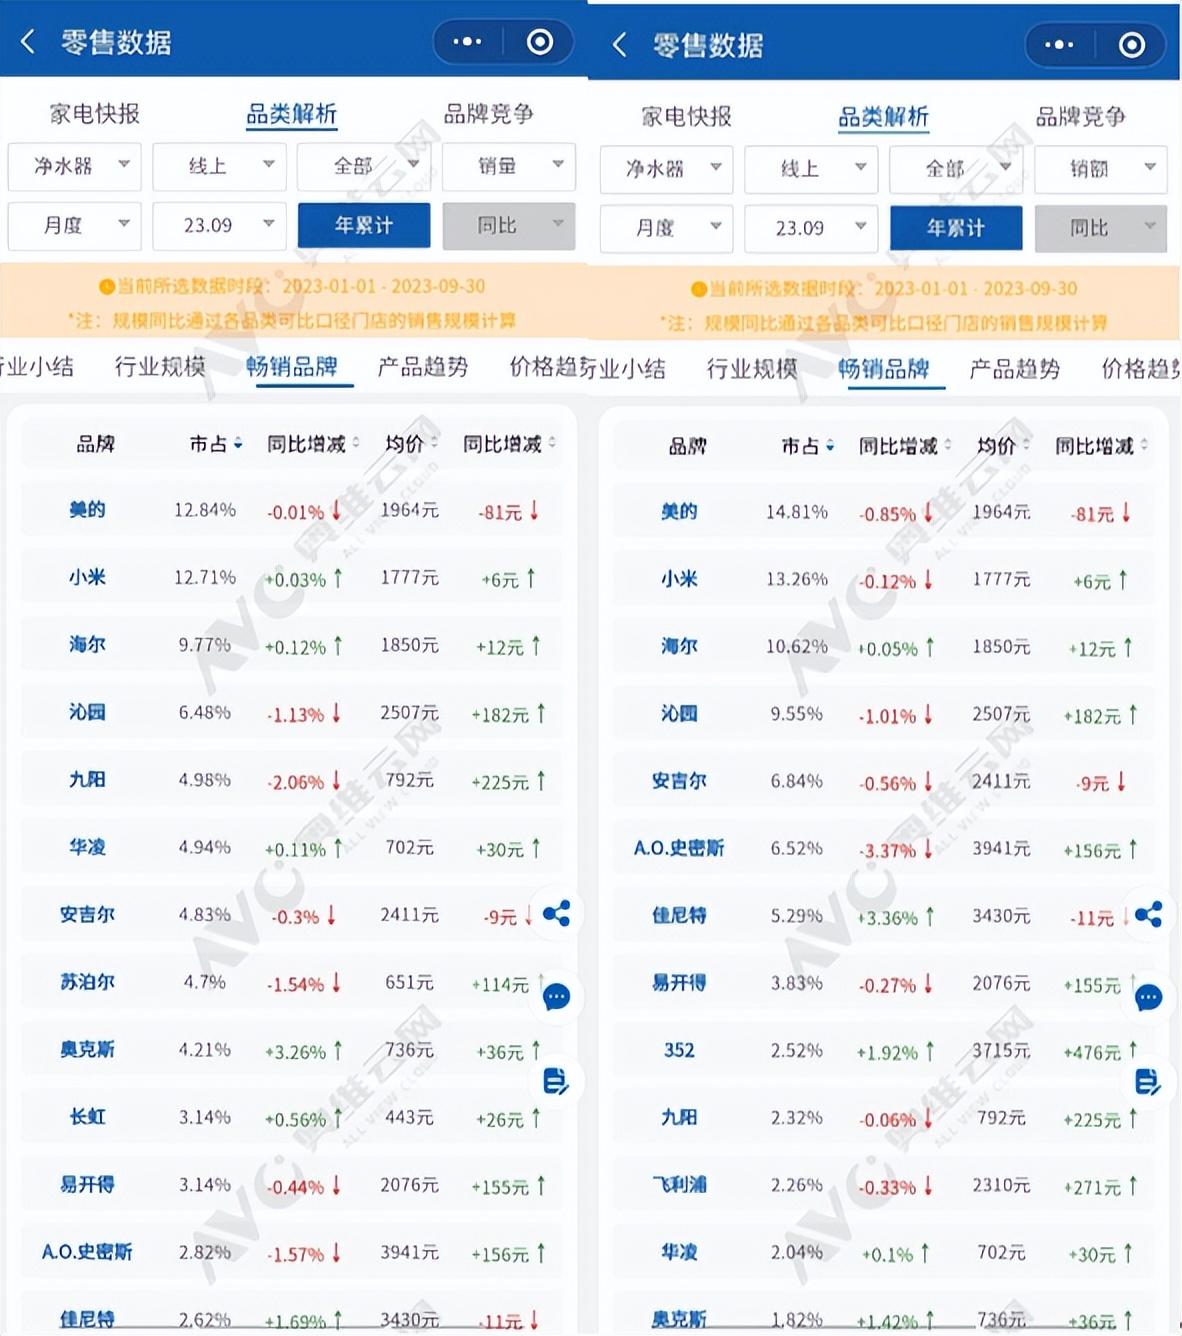Open the 线上 channel dropdown in the left screen
This screenshot has width=1182, height=1336.
pyautogui.click(x=219, y=166)
